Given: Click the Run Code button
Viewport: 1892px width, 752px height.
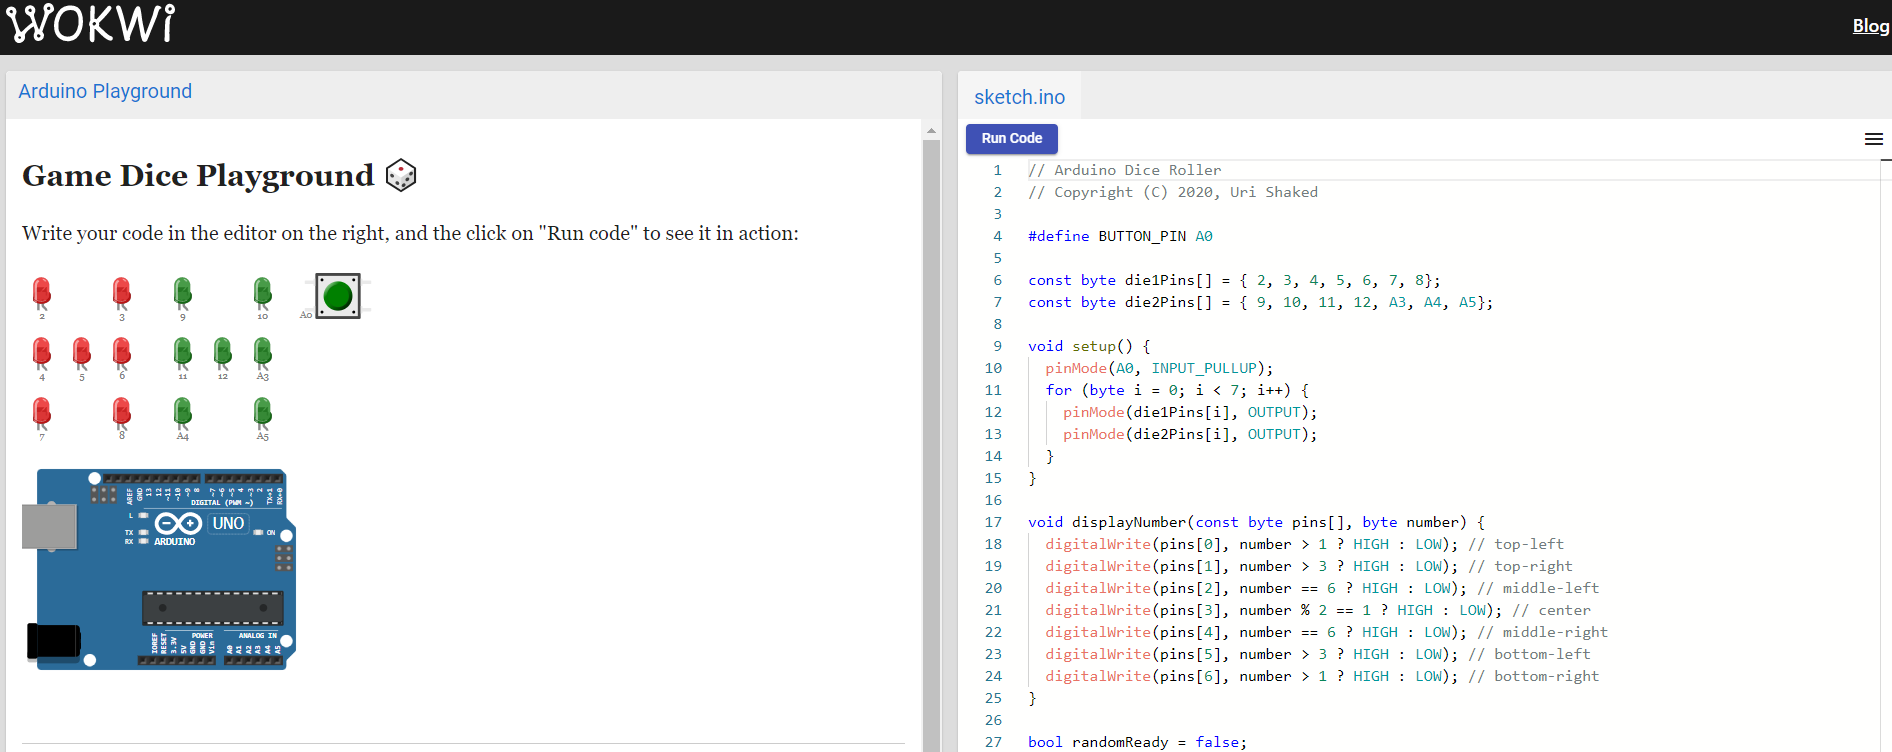Looking at the screenshot, I should click(1012, 139).
